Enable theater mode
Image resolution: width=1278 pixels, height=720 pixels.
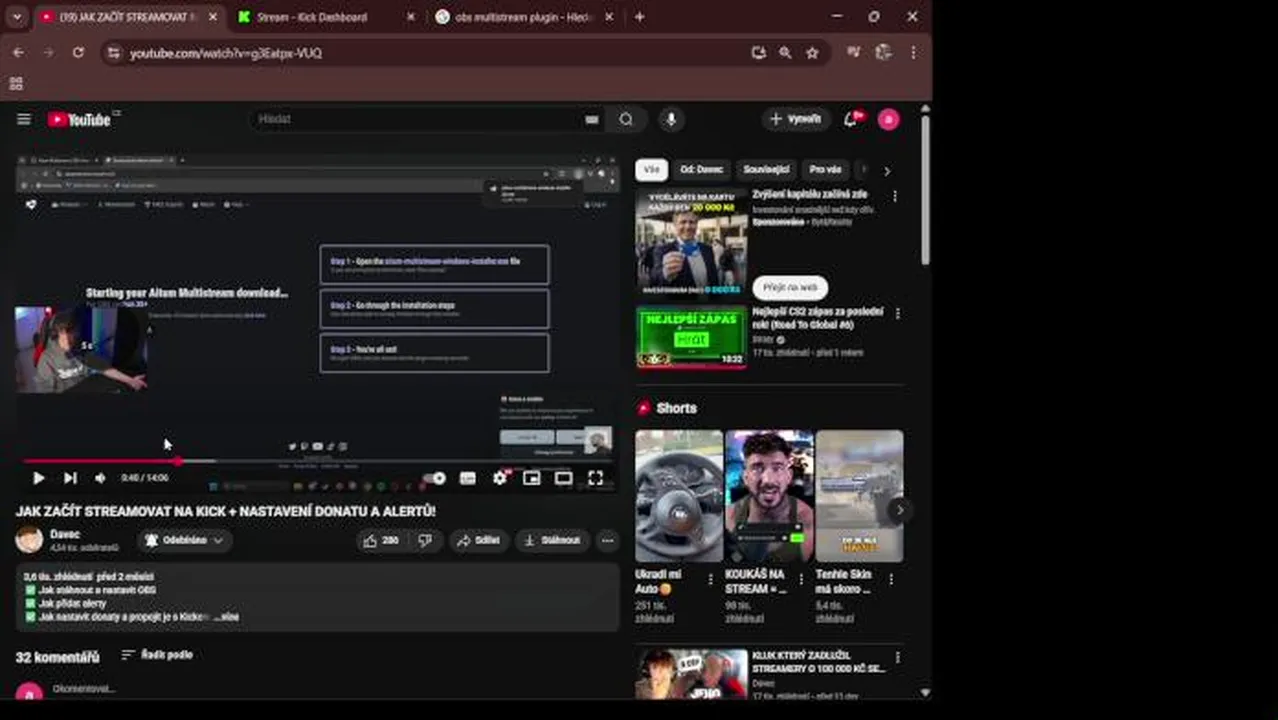(x=564, y=478)
